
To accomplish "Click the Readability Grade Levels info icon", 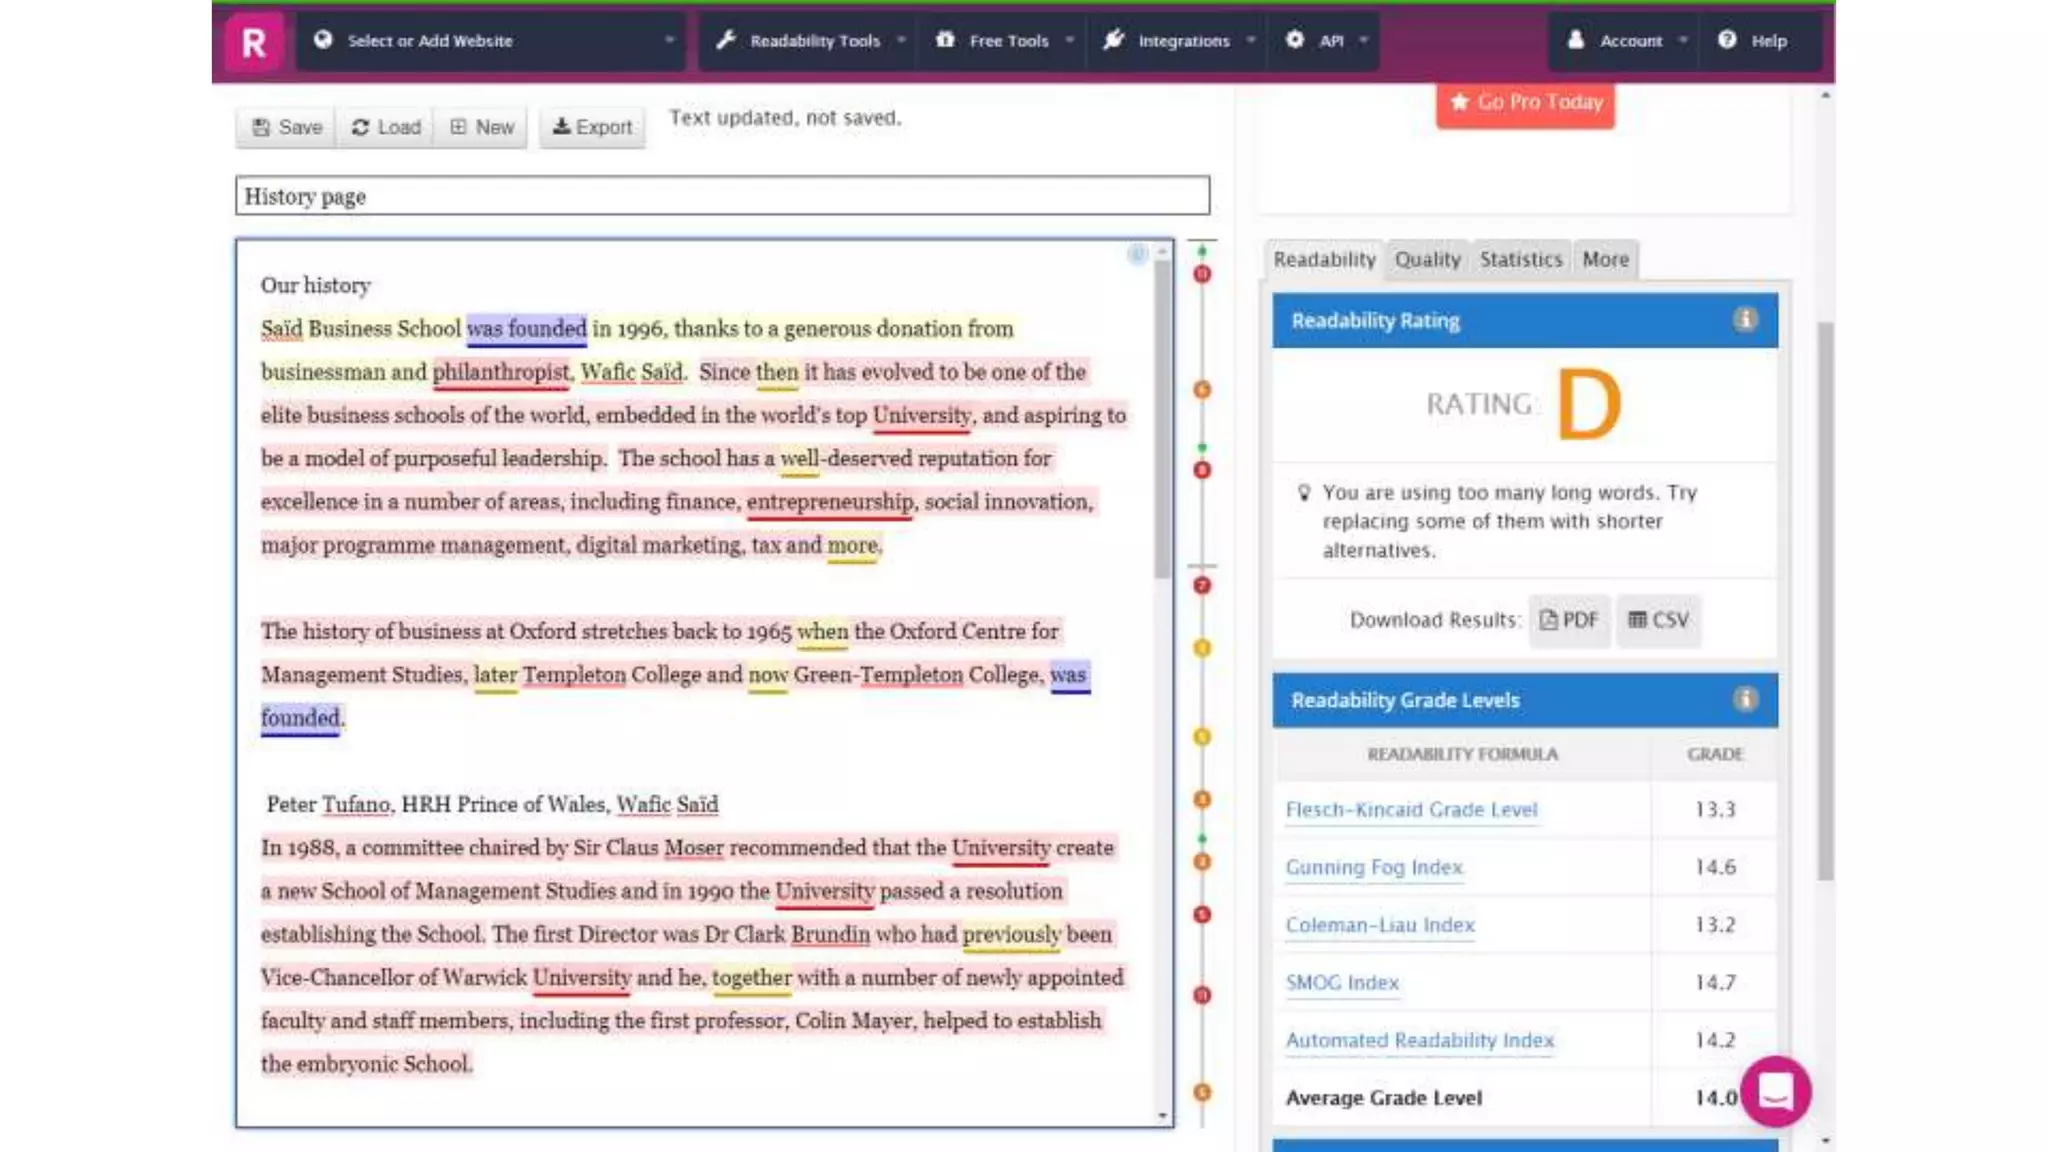I will pyautogui.click(x=1745, y=700).
